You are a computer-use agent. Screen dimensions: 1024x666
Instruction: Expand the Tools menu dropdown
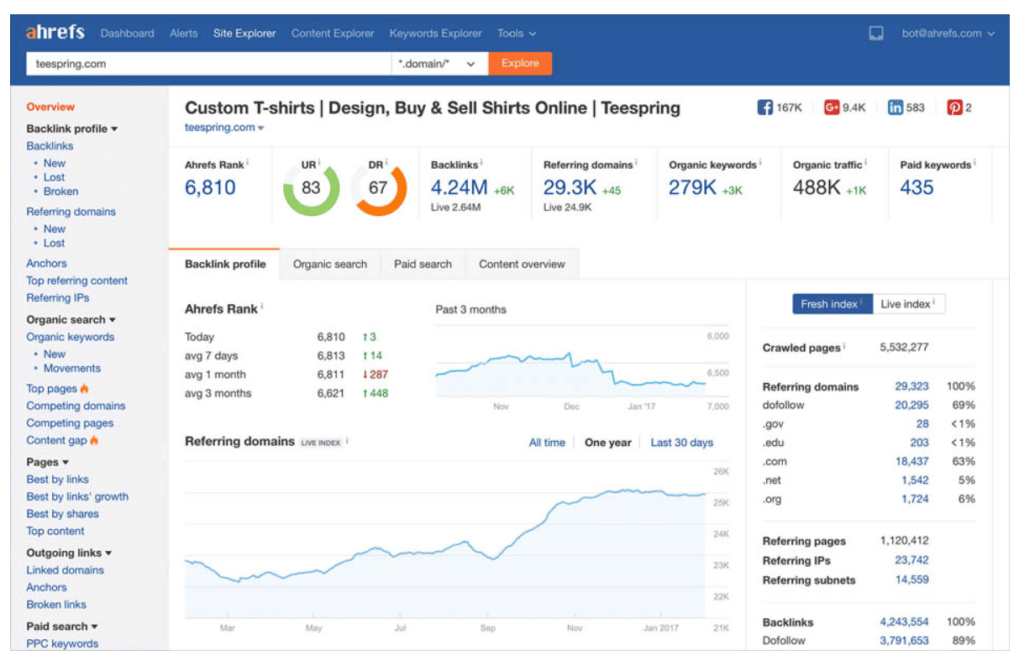pos(516,33)
